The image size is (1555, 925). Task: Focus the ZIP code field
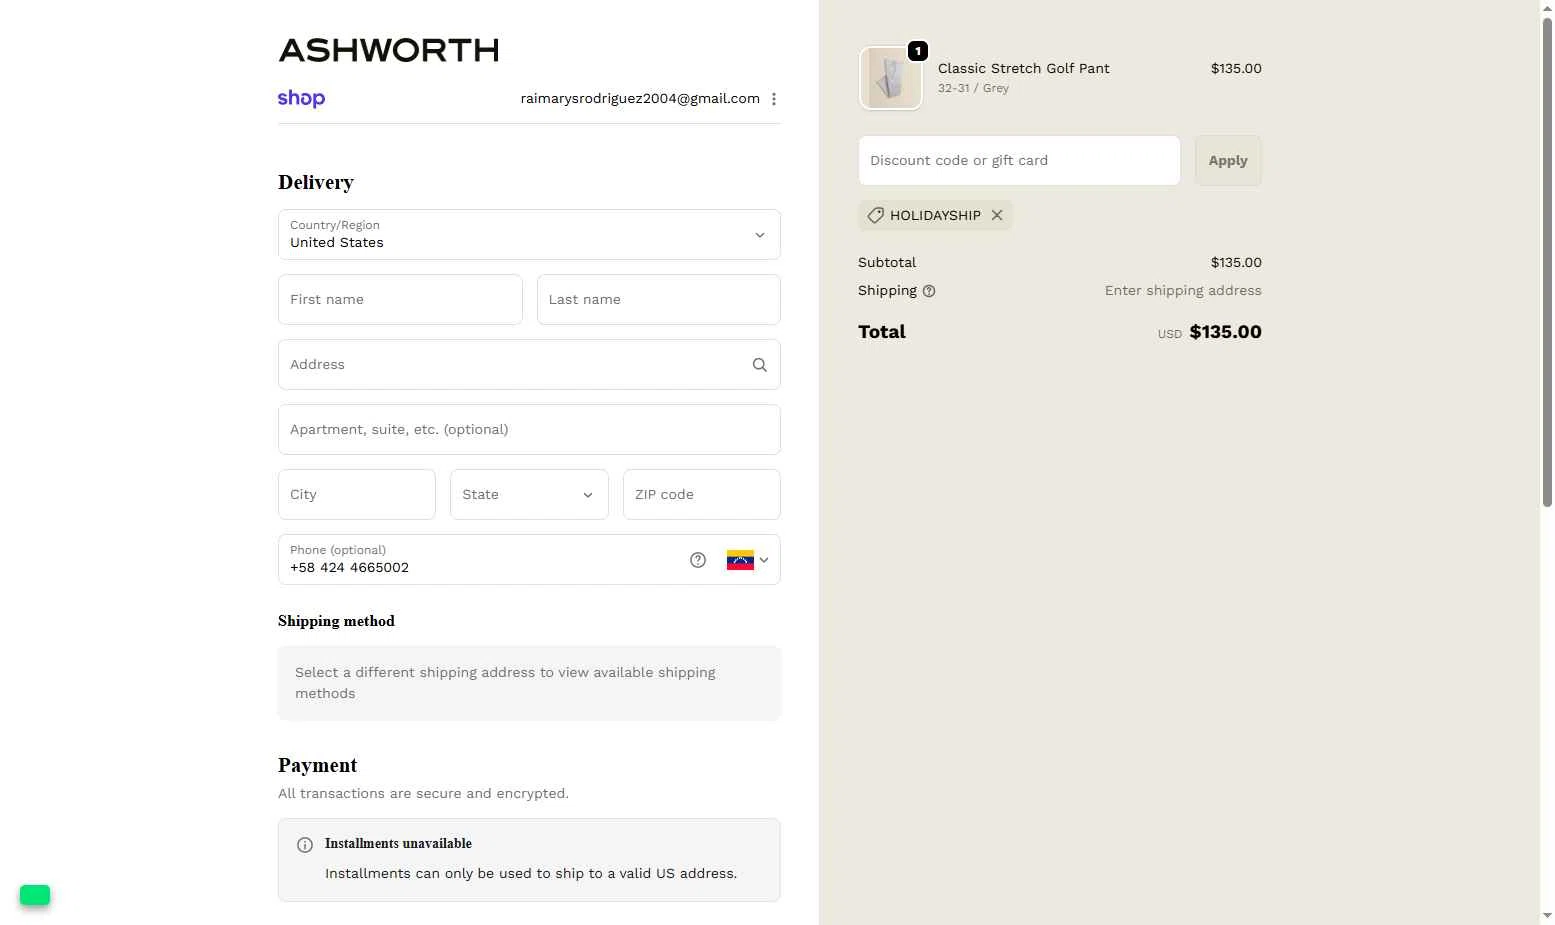tap(701, 495)
